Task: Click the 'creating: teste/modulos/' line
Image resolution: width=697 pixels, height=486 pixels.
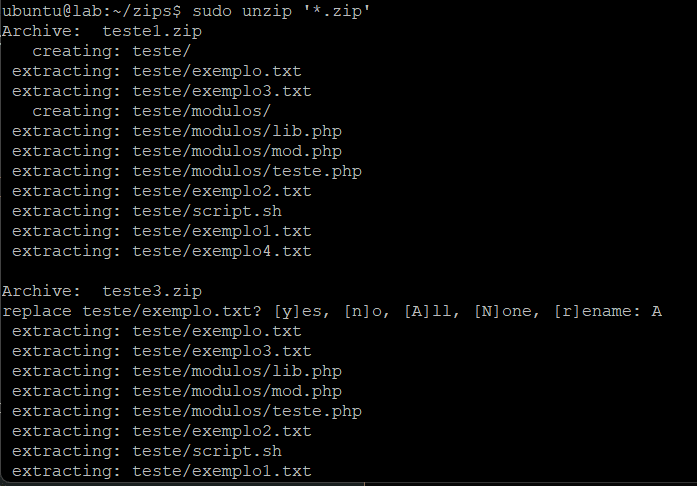Action: click(151, 111)
